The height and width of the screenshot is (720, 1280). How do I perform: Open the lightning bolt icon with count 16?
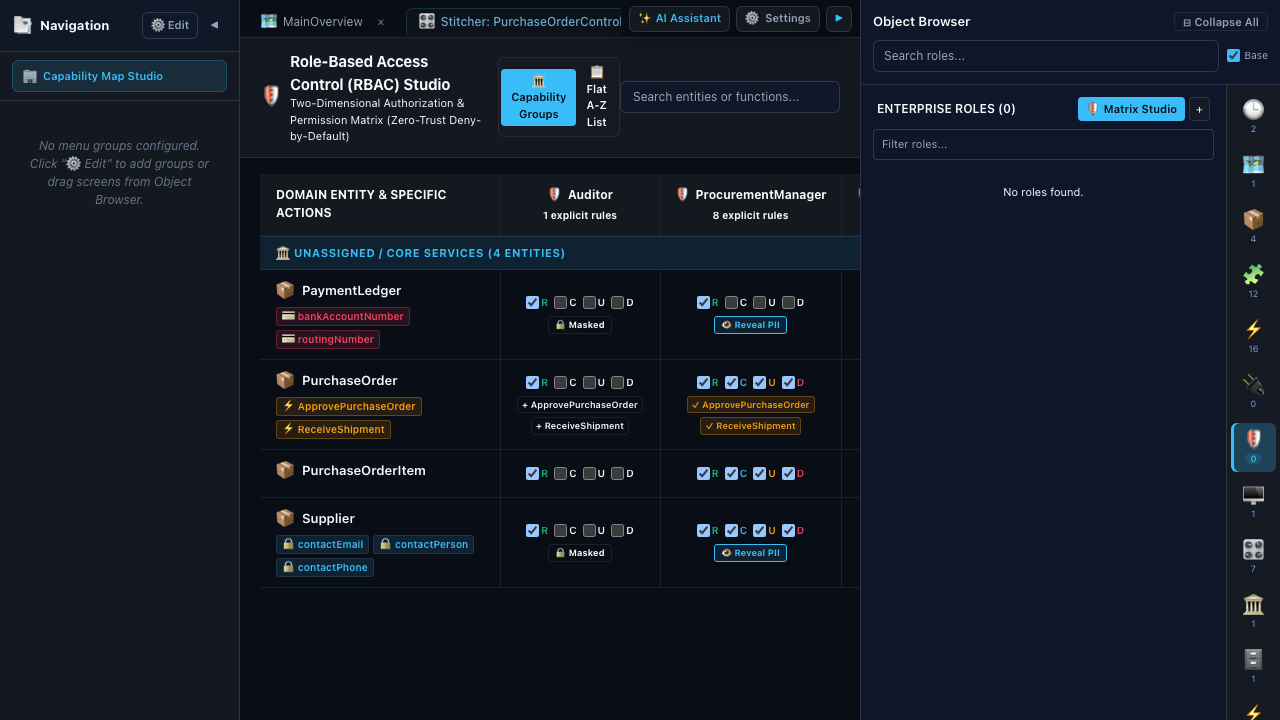(1253, 330)
